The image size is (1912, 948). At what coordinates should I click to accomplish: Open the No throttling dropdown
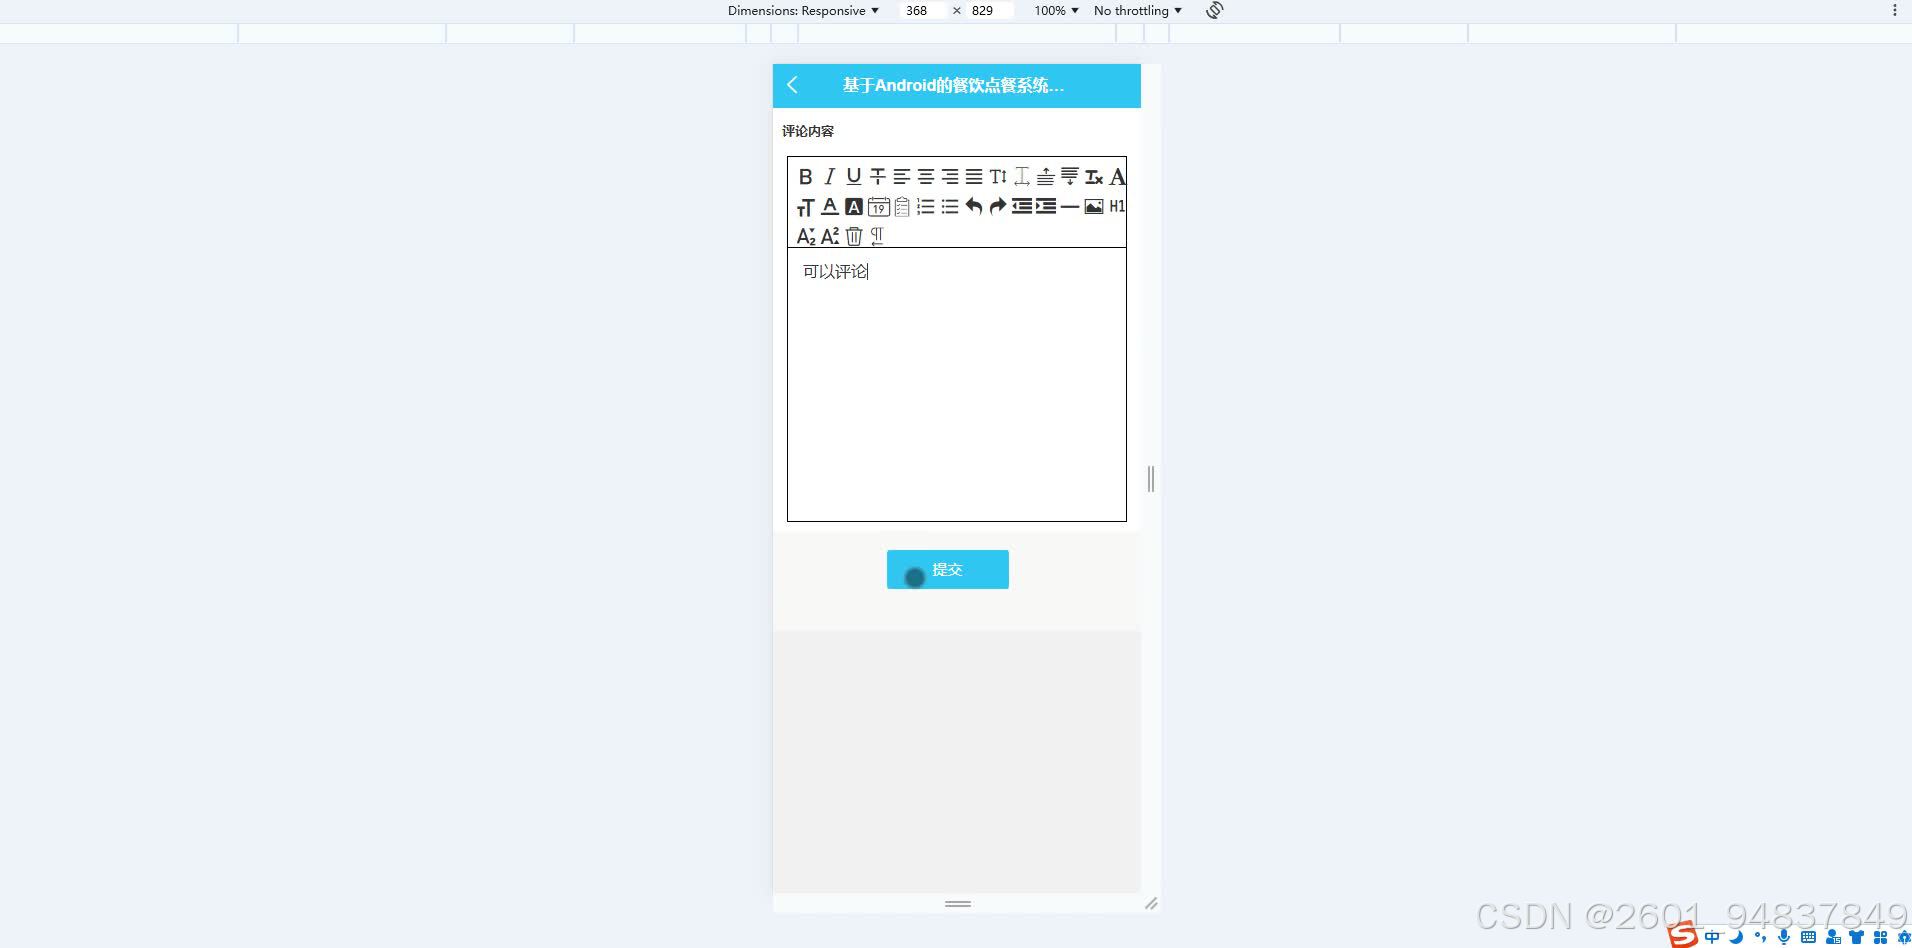point(1137,10)
